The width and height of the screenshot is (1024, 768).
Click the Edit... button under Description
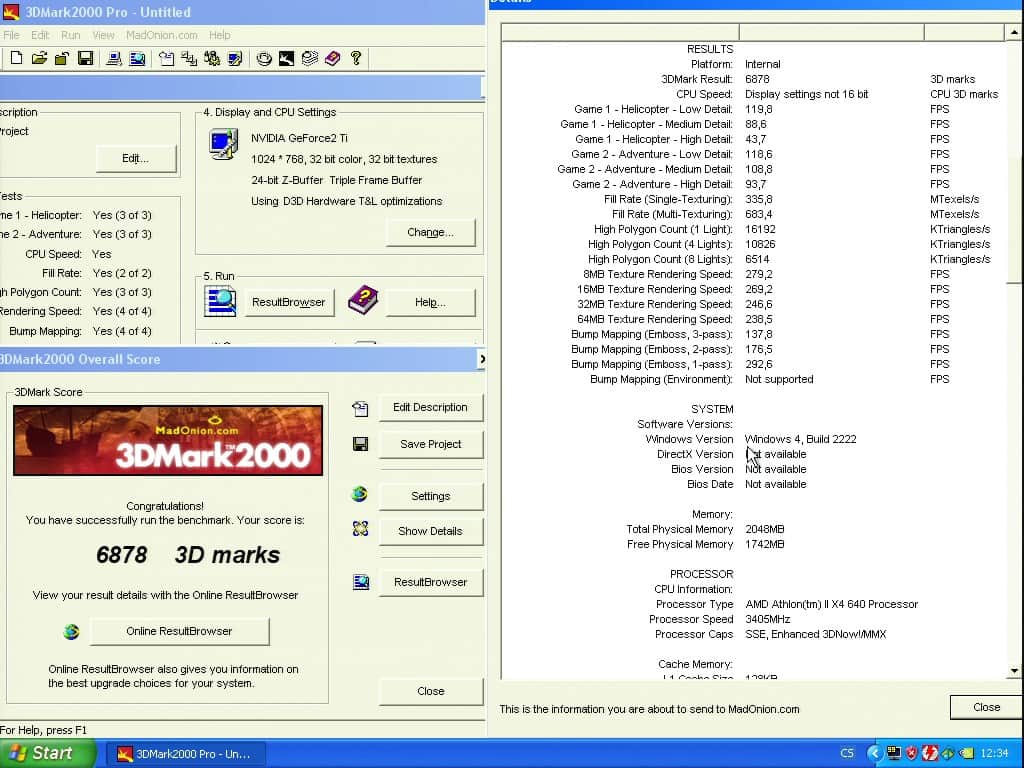click(x=136, y=159)
